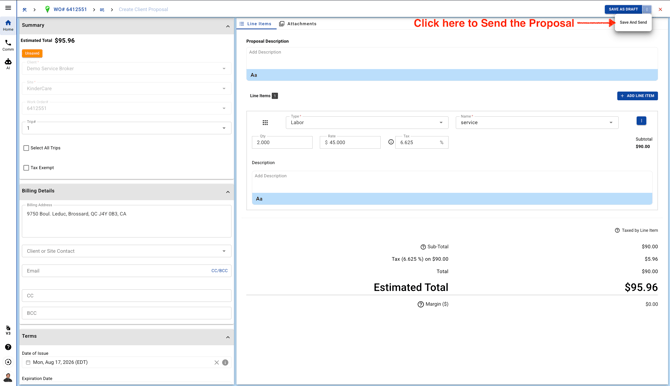
Task: Enable the Tax Exempt checkbox
Action: point(26,168)
